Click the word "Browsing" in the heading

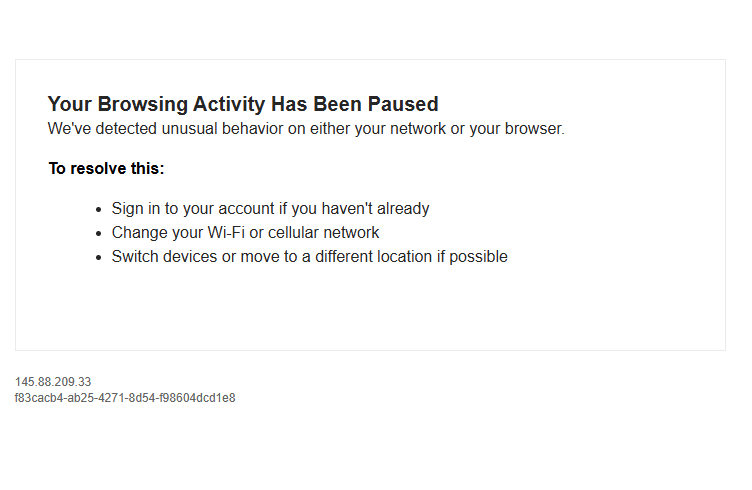[140, 104]
